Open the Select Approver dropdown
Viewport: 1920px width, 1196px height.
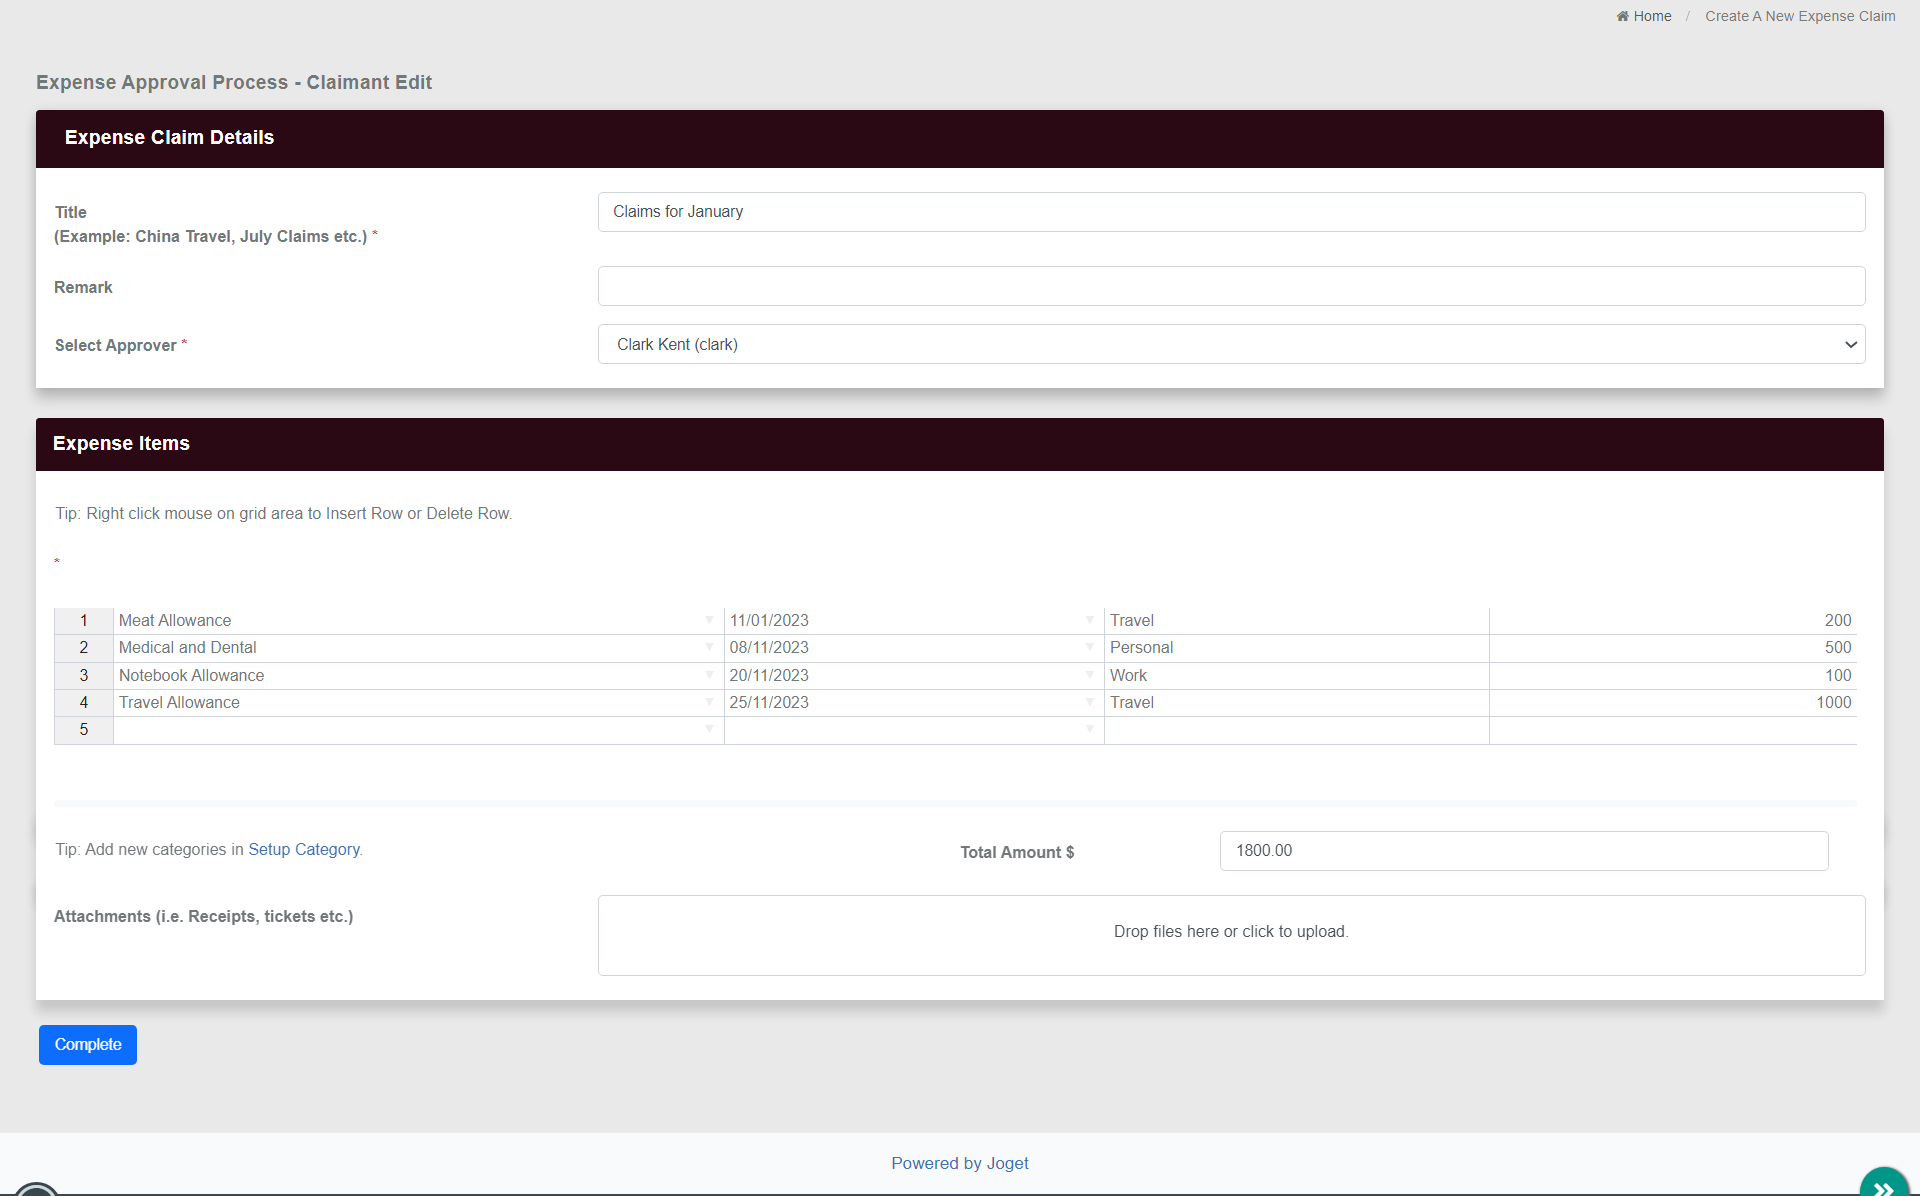[1231, 344]
